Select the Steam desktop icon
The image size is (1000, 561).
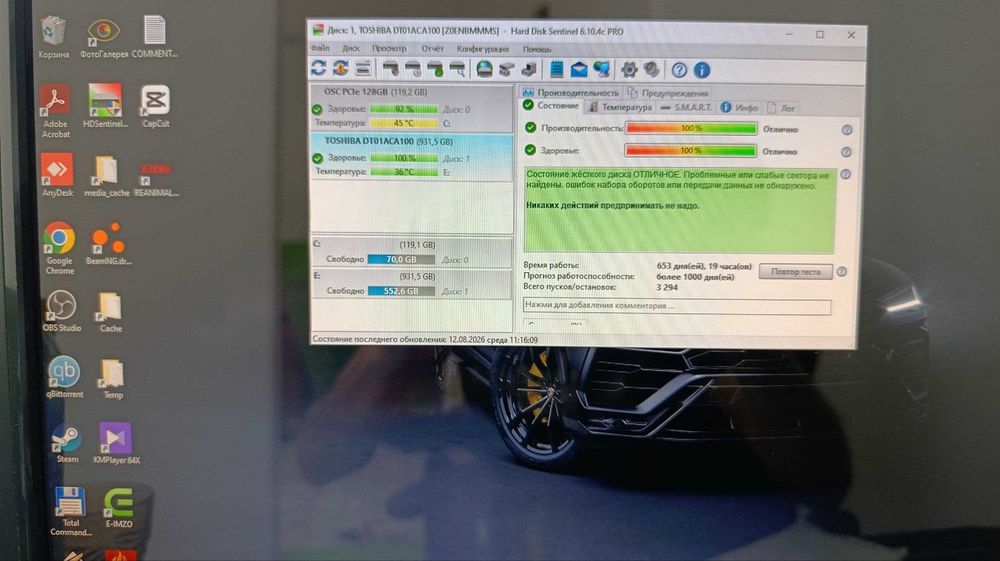coord(67,443)
